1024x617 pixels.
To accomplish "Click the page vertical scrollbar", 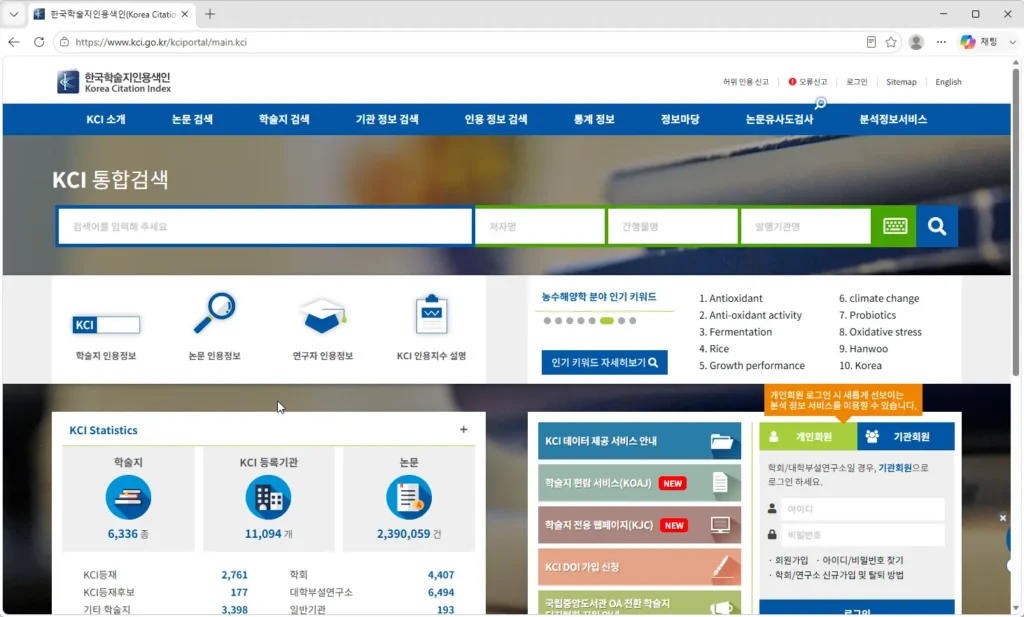I will 1016,222.
